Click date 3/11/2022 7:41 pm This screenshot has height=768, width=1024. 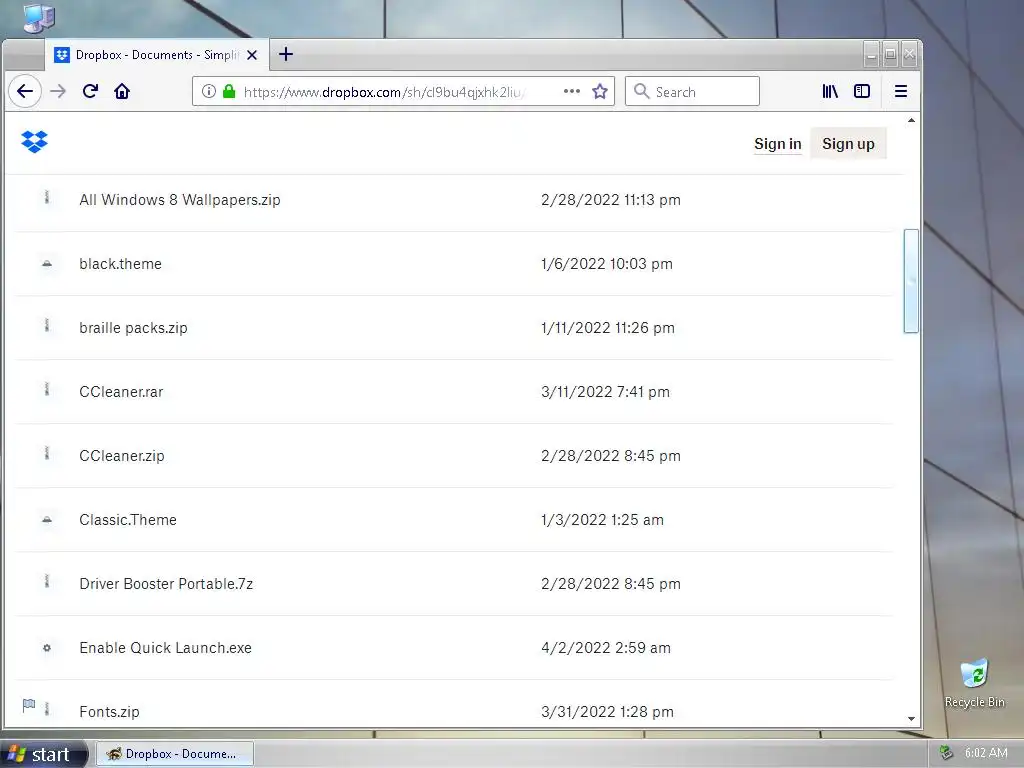coord(605,392)
